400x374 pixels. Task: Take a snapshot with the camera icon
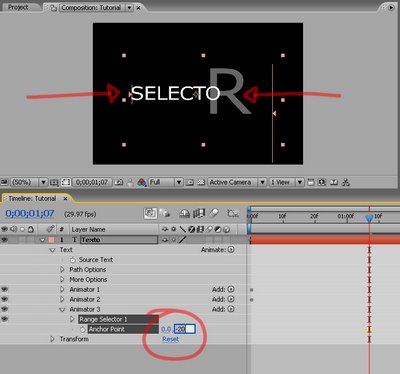click(x=119, y=182)
